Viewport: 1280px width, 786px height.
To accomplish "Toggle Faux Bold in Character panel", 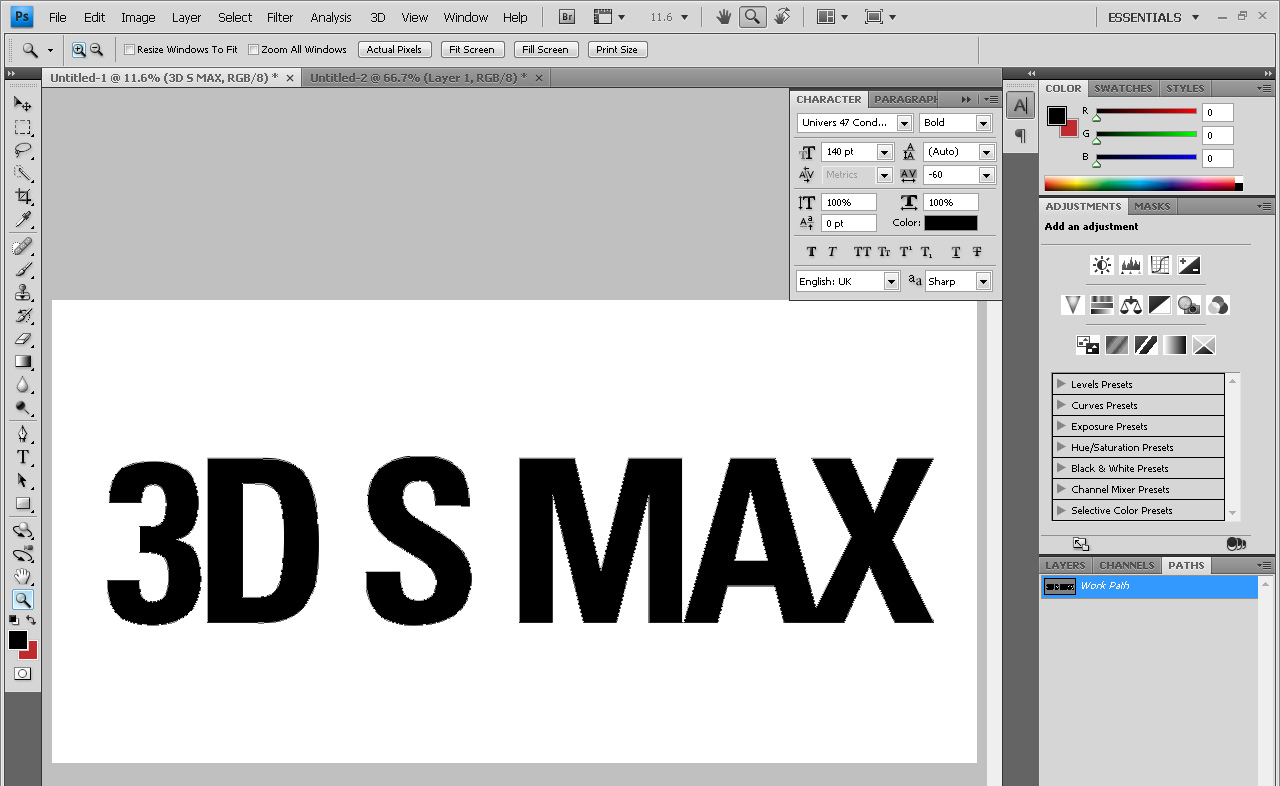I will click(811, 252).
